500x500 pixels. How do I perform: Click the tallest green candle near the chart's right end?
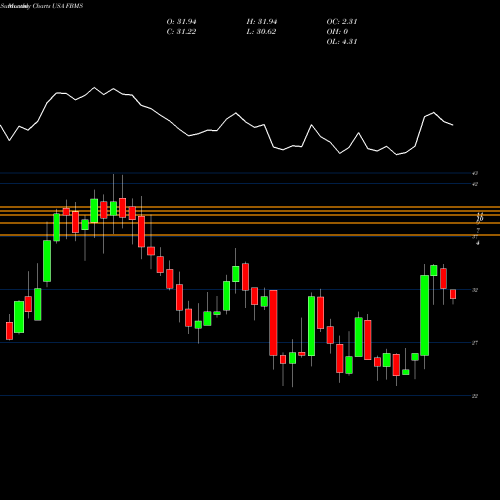[424, 315]
